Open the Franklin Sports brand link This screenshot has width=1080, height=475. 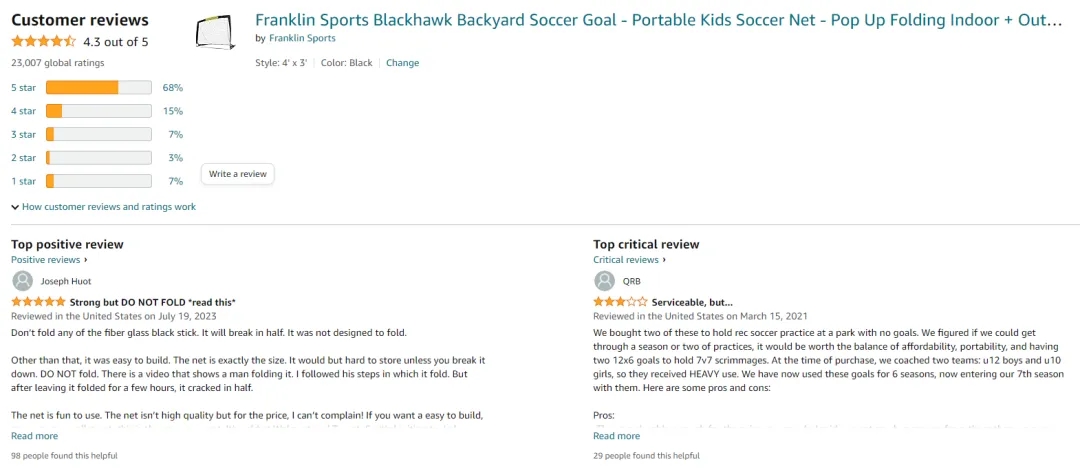(302, 38)
